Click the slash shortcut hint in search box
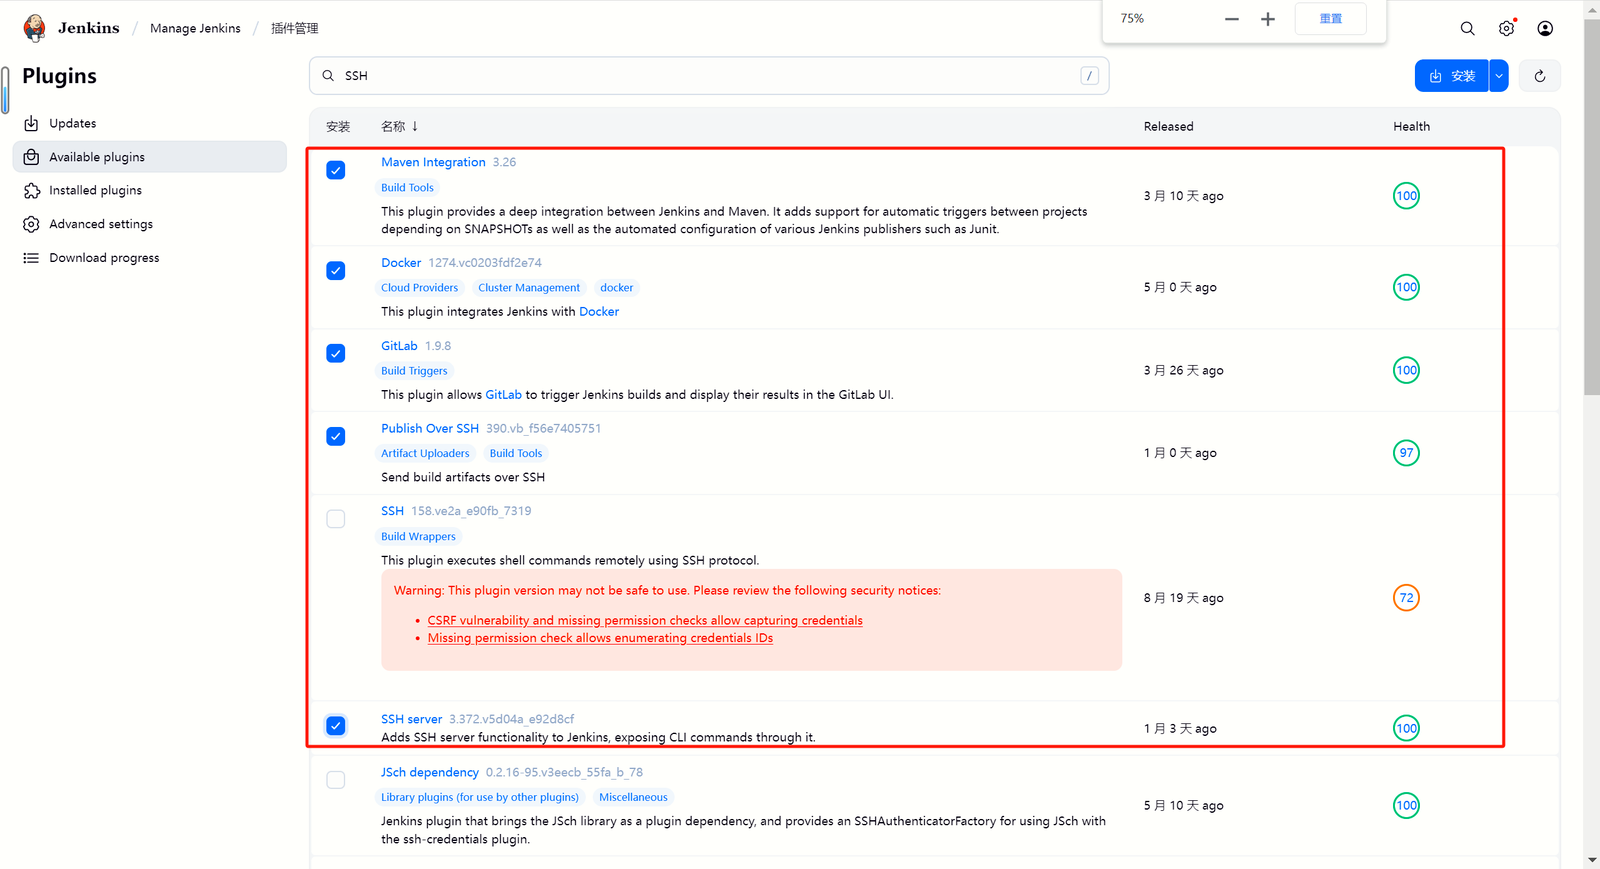Screen dimensions: 1600x869 (1090, 76)
